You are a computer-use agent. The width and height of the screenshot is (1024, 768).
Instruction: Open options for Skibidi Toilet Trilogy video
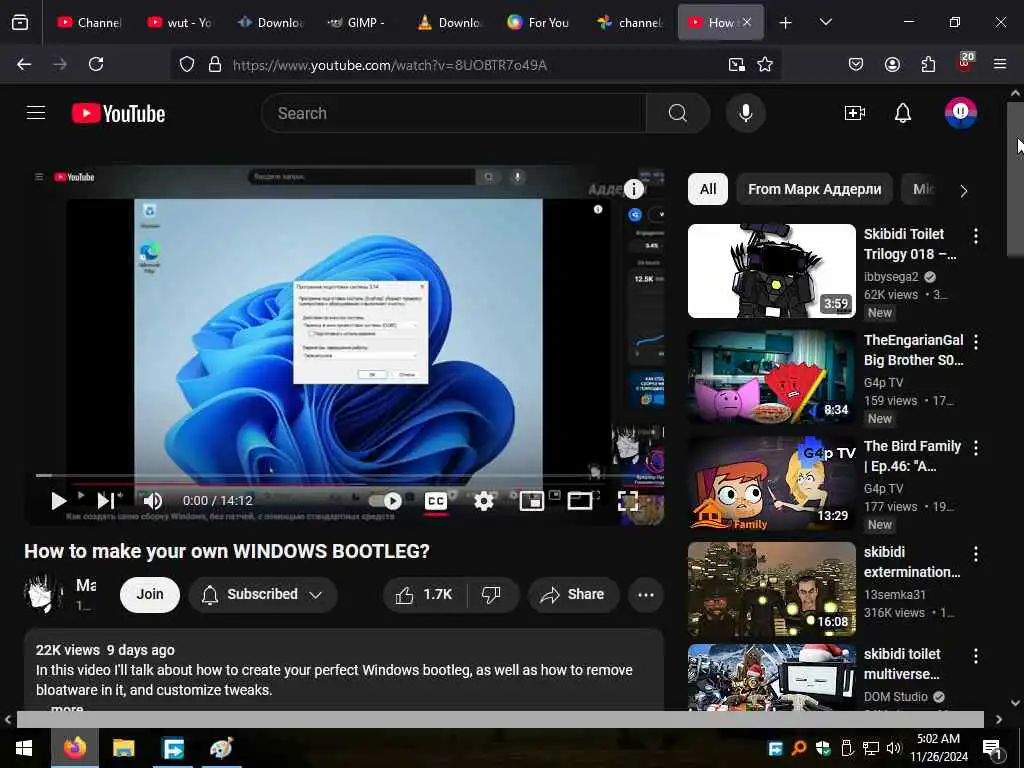click(x=976, y=236)
